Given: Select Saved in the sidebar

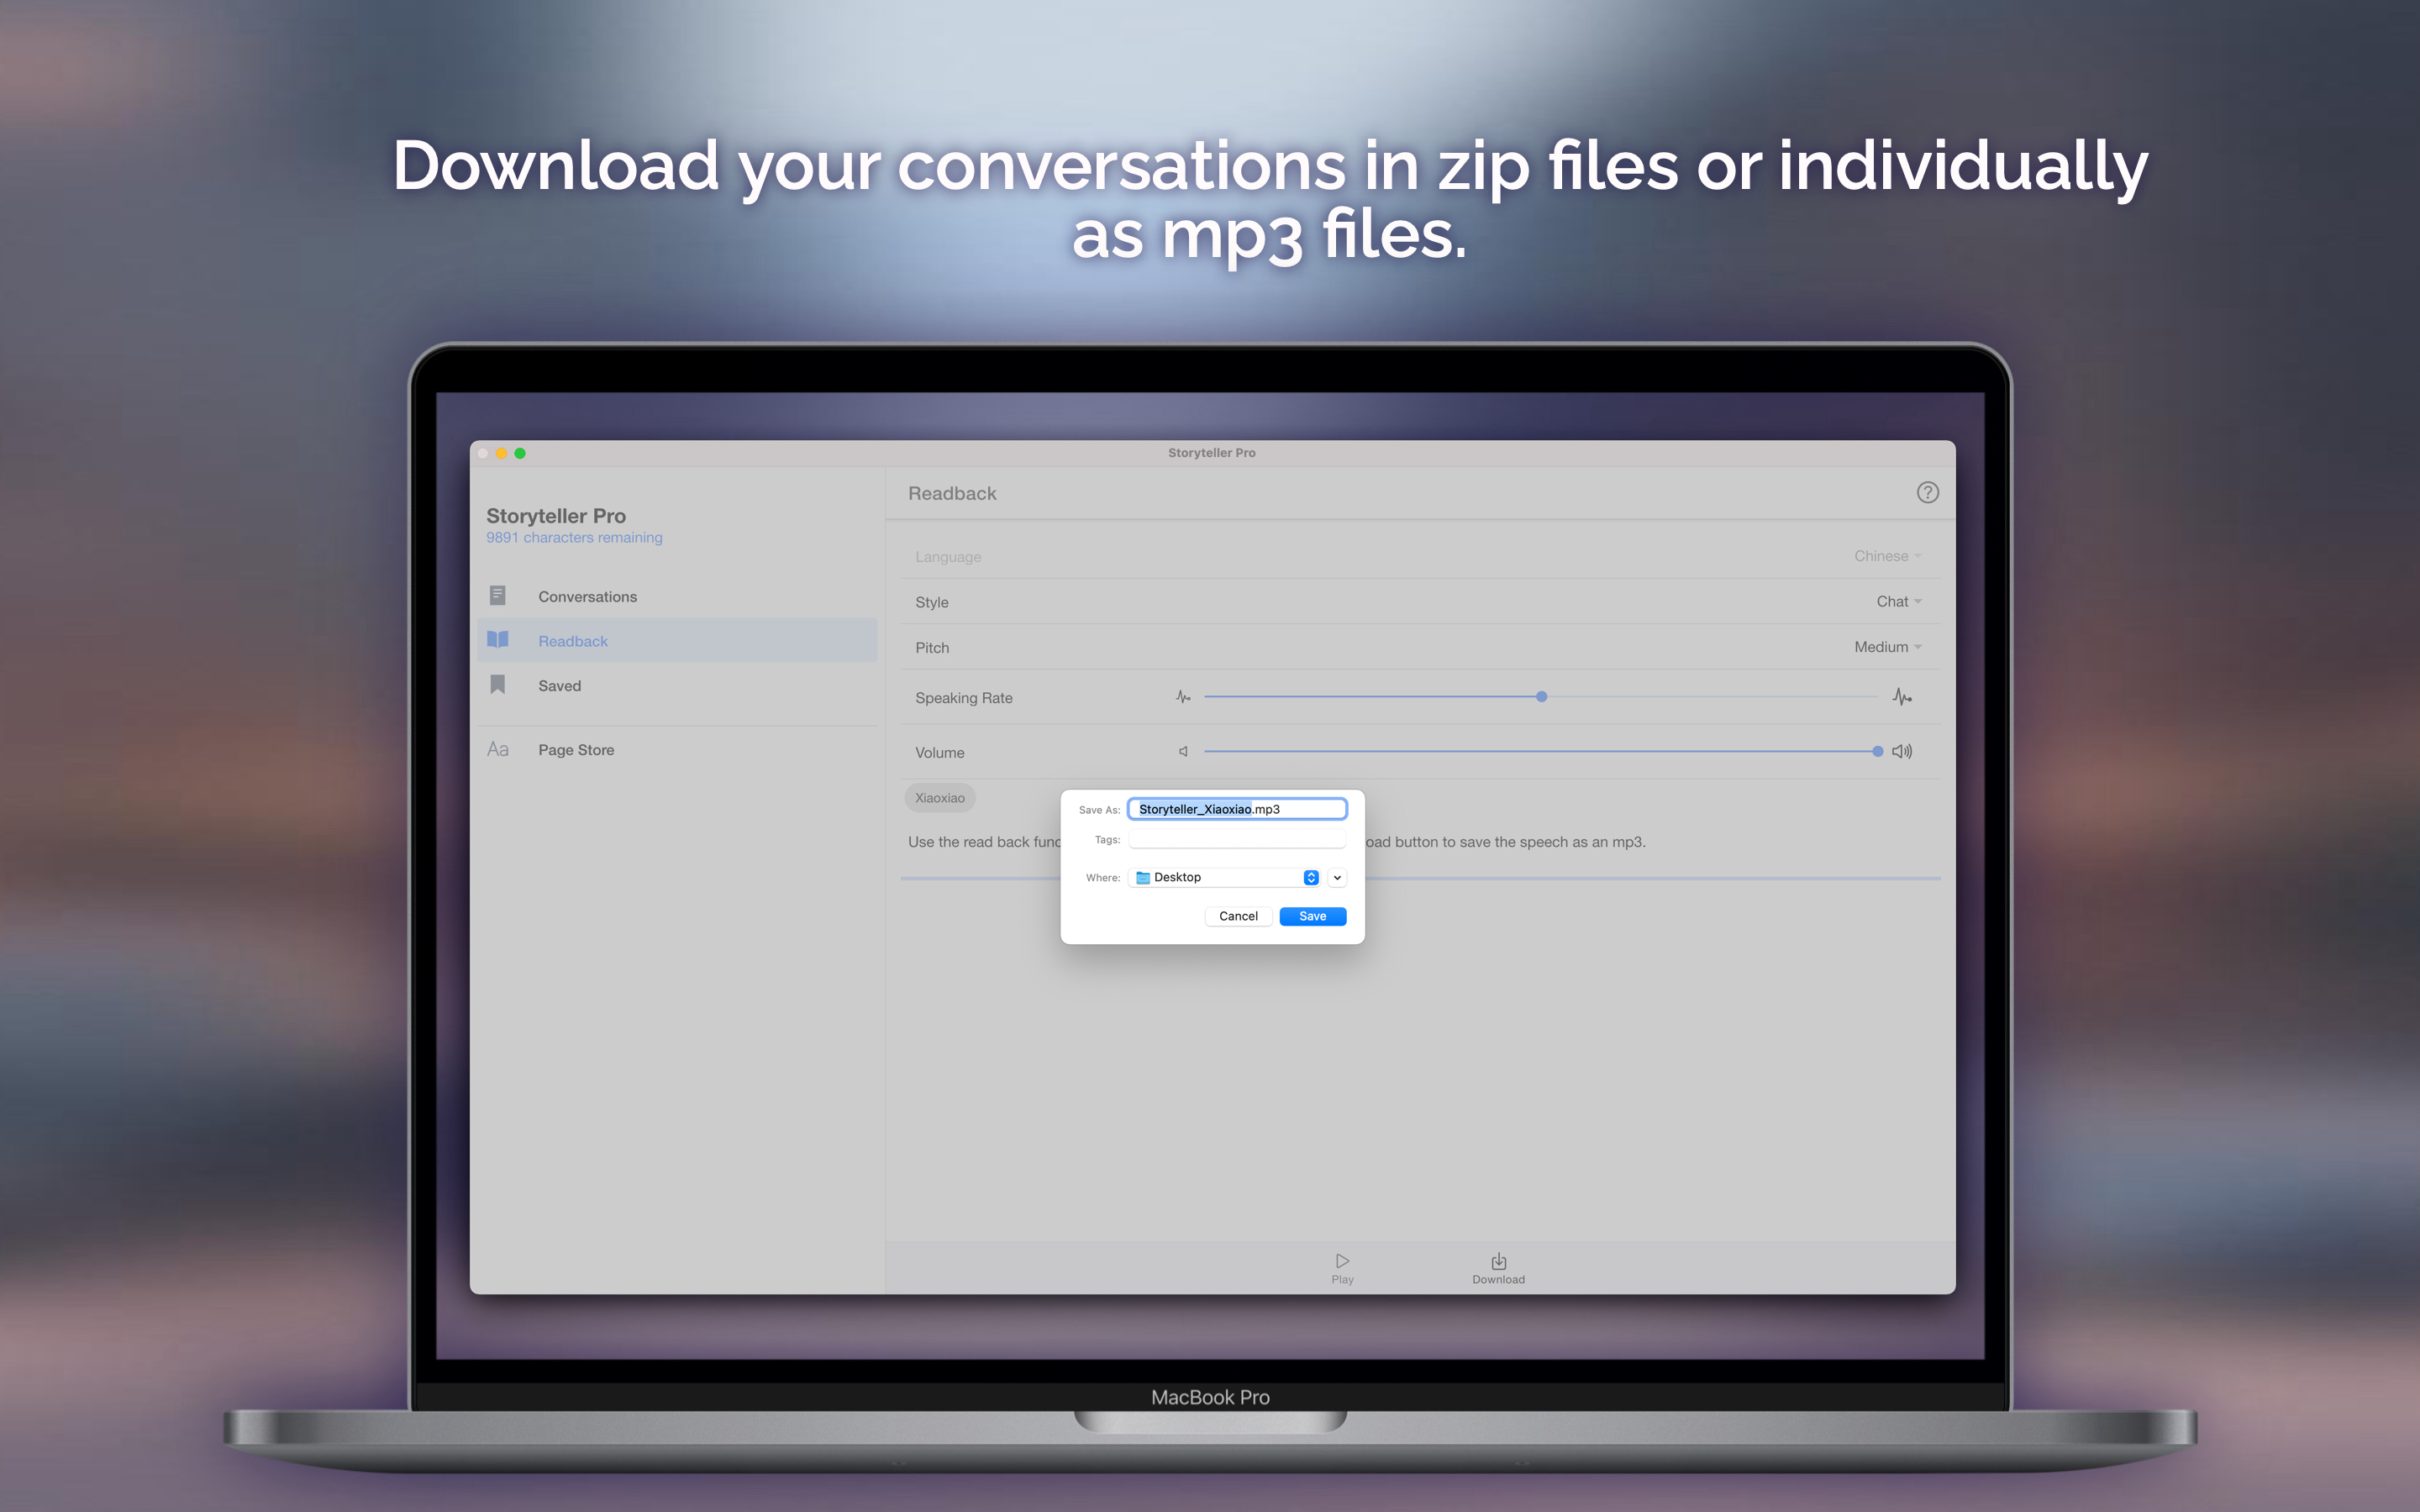Looking at the screenshot, I should (x=559, y=685).
